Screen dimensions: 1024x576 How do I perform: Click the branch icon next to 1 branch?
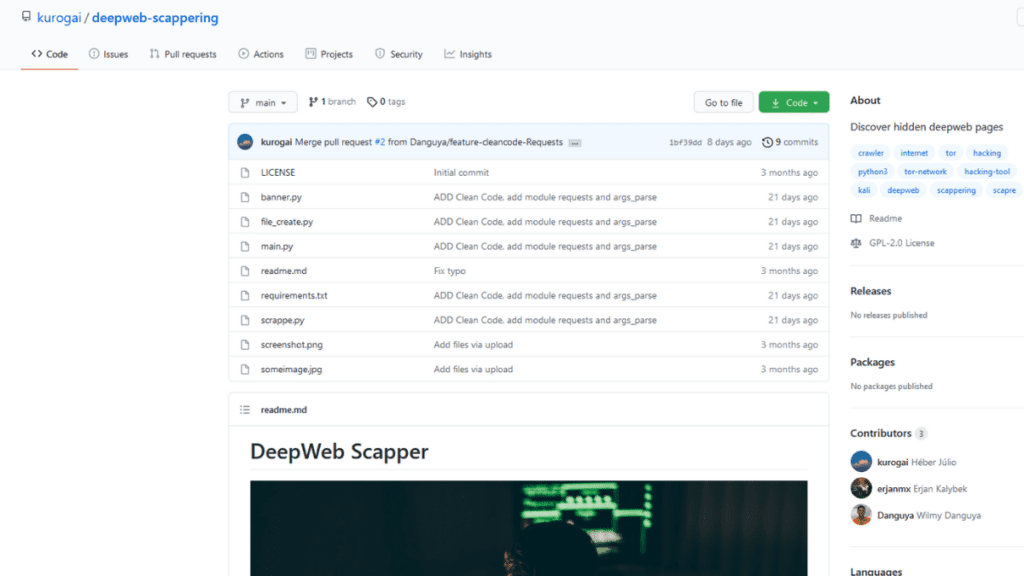[313, 102]
